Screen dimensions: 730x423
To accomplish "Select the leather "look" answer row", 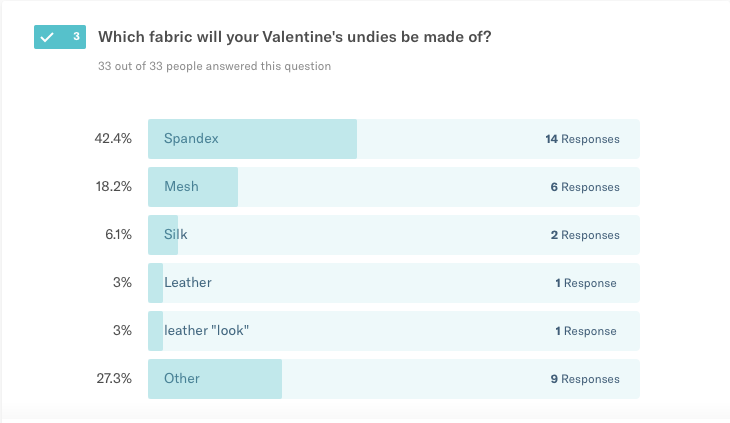I will (394, 331).
